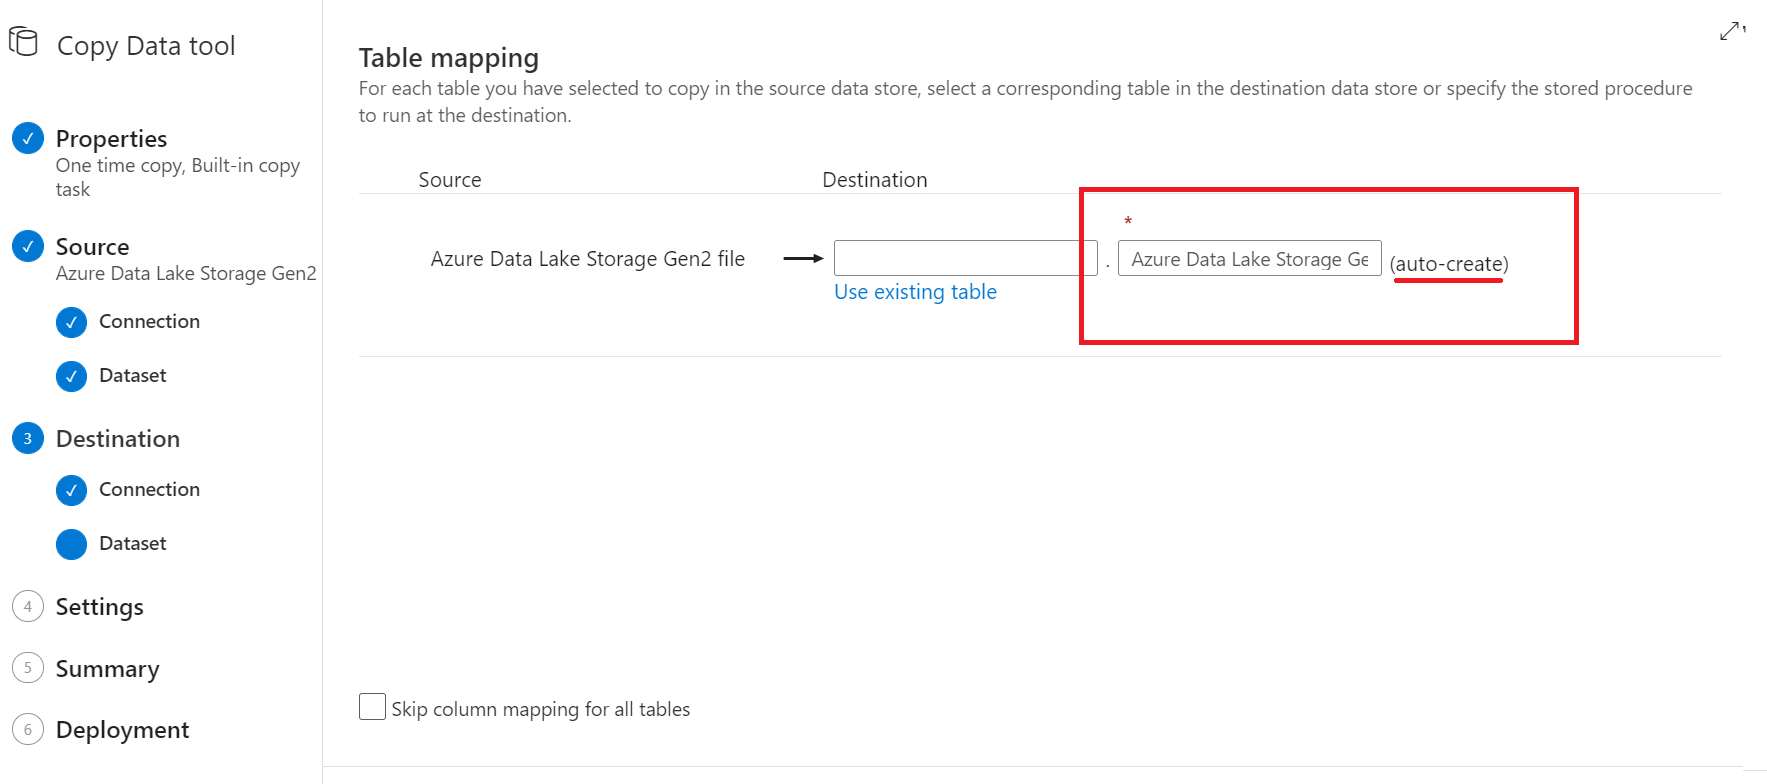Open Dataset under Source
Viewport: 1767px width, 784px height.
(x=133, y=375)
